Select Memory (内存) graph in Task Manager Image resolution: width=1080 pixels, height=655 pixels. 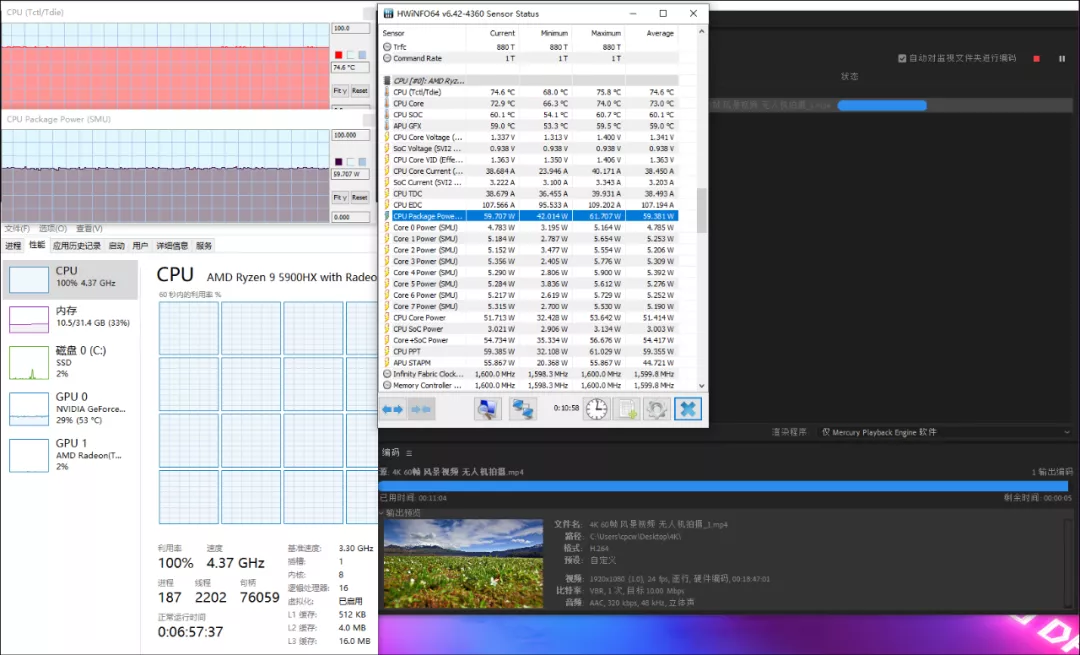[29, 319]
